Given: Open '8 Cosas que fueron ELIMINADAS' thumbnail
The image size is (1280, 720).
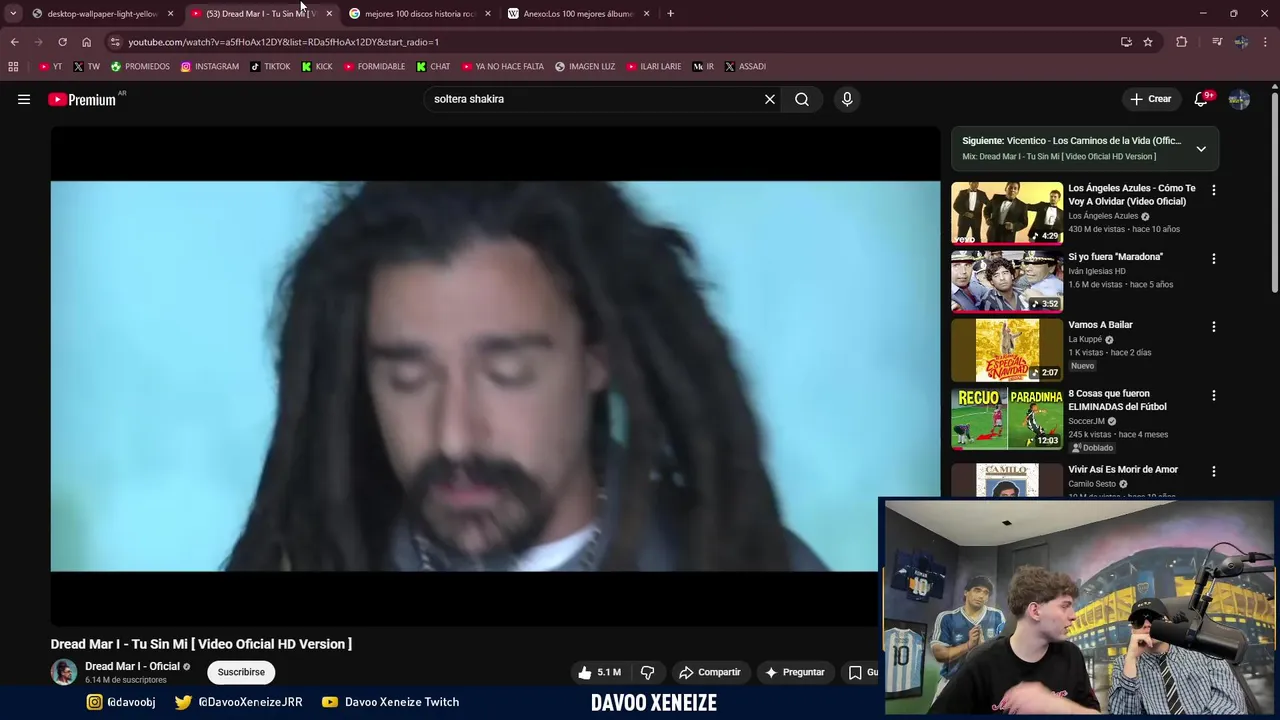Looking at the screenshot, I should (x=1007, y=418).
